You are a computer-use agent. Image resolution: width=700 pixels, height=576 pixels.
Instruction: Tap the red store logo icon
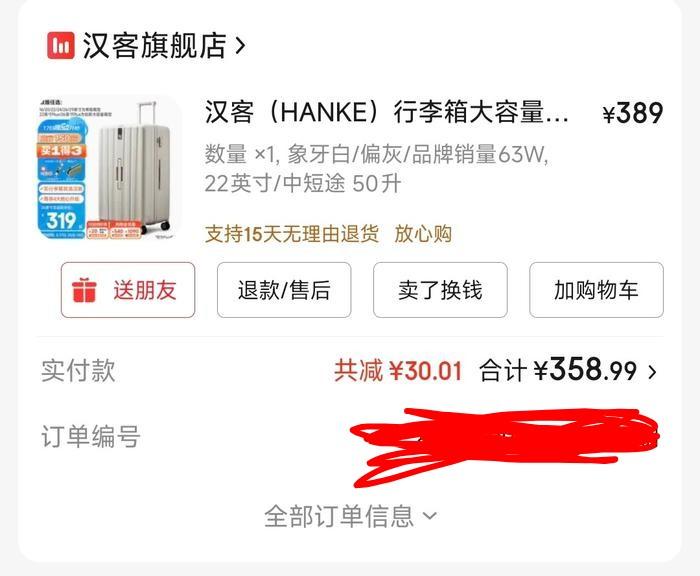point(60,45)
